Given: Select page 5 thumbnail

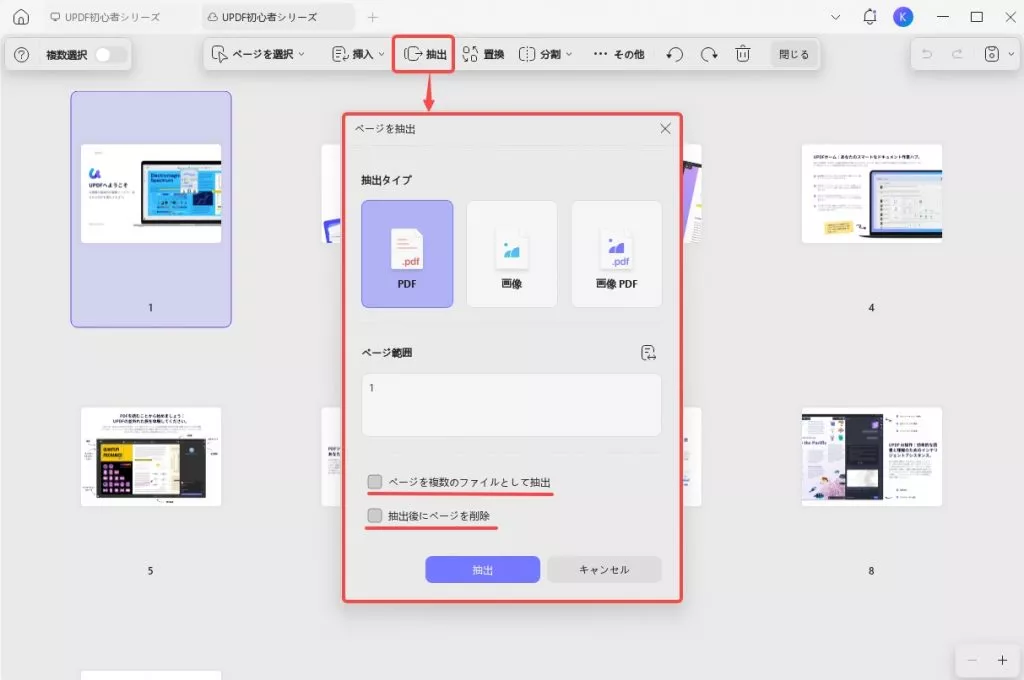Looking at the screenshot, I should [x=151, y=457].
